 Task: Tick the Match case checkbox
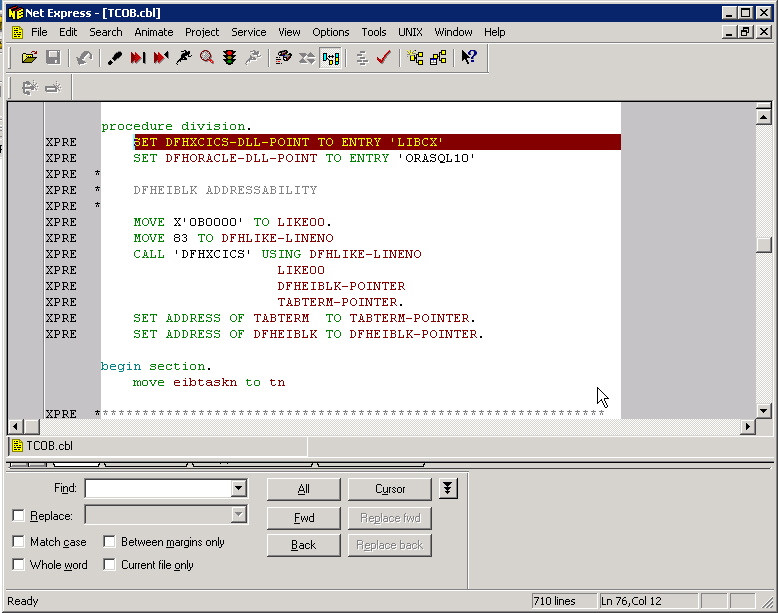point(19,542)
